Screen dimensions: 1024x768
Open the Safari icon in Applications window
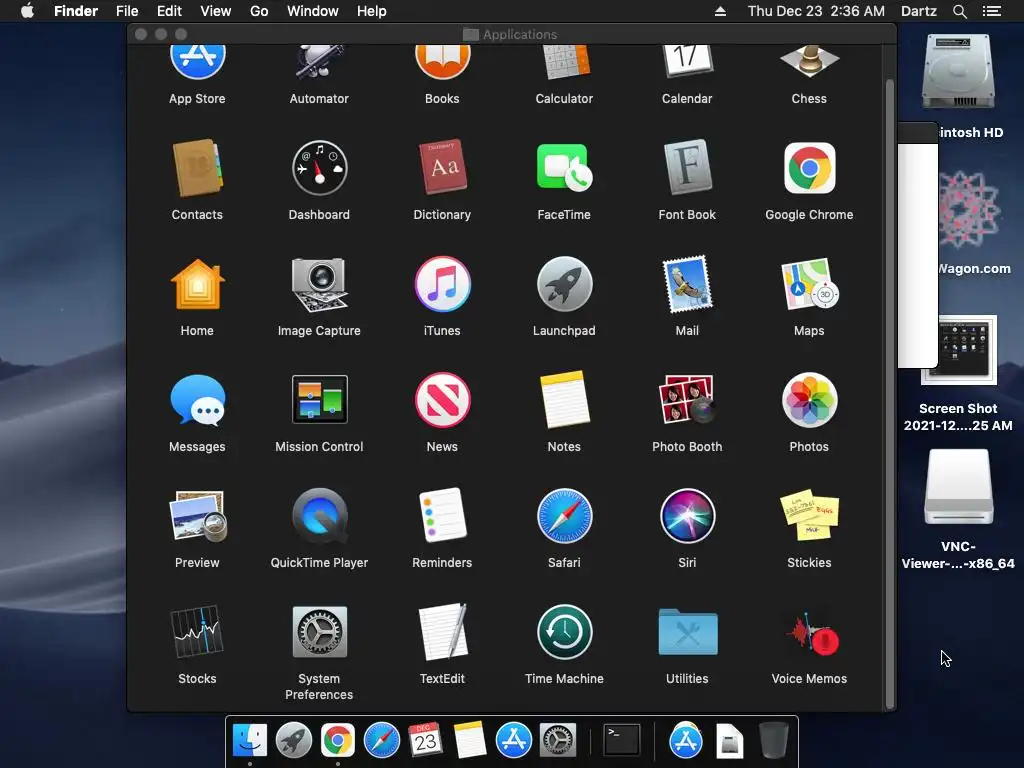click(564, 516)
